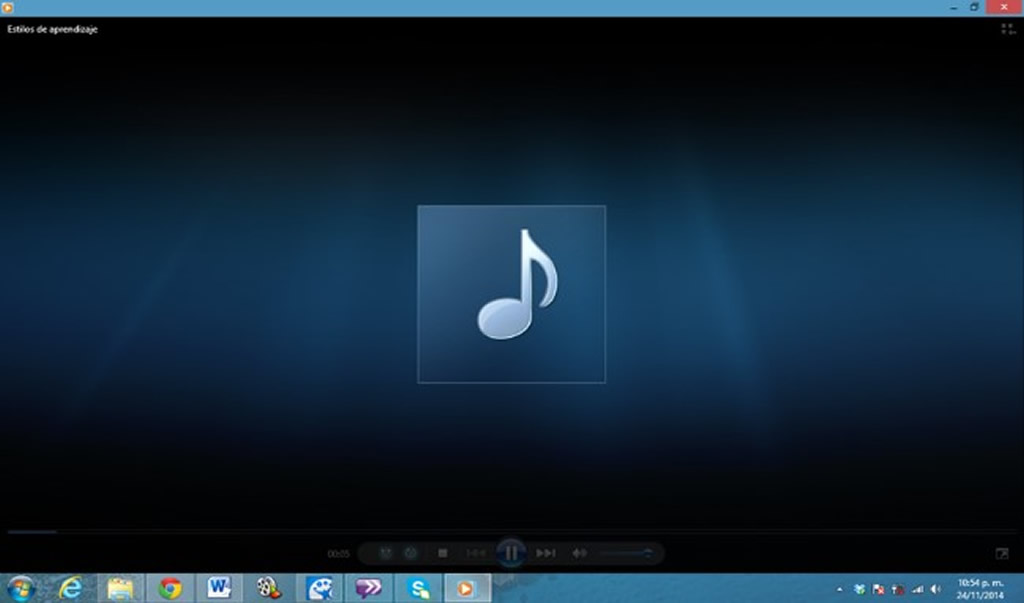The width and height of the screenshot is (1024, 603).
Task: Expand the hidden system tray icons arrow
Action: pos(840,589)
